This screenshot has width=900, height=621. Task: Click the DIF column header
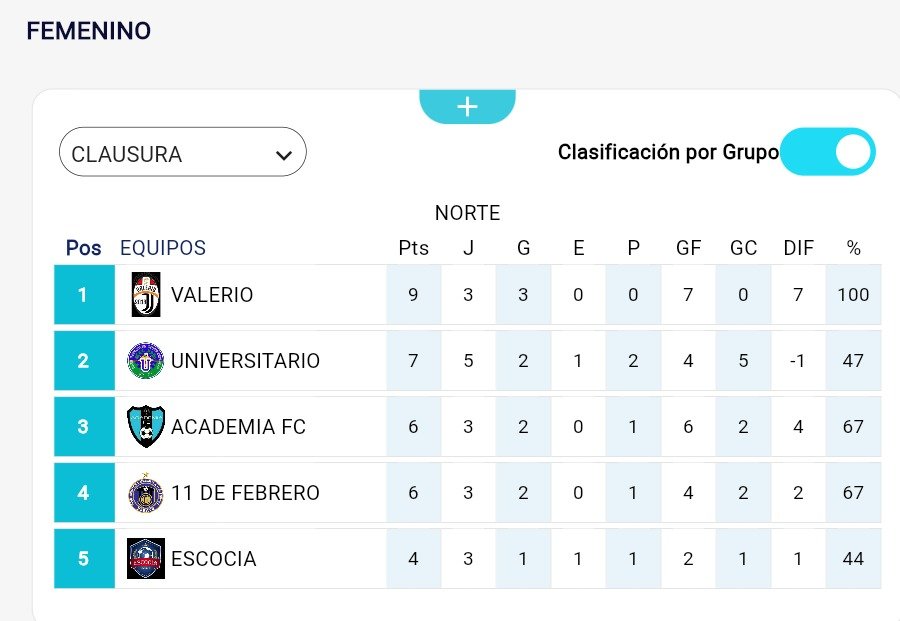click(x=798, y=248)
